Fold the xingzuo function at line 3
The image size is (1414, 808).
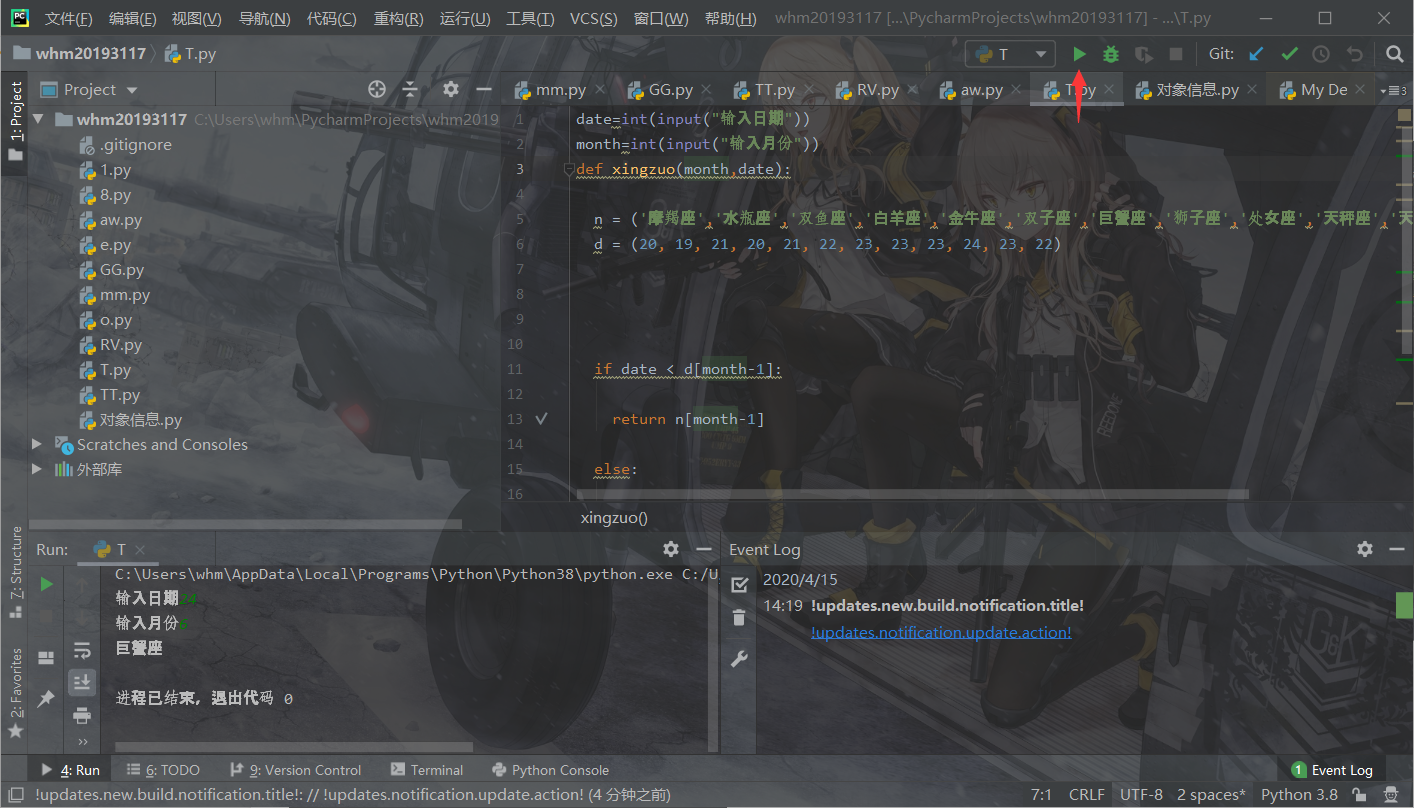coord(569,169)
